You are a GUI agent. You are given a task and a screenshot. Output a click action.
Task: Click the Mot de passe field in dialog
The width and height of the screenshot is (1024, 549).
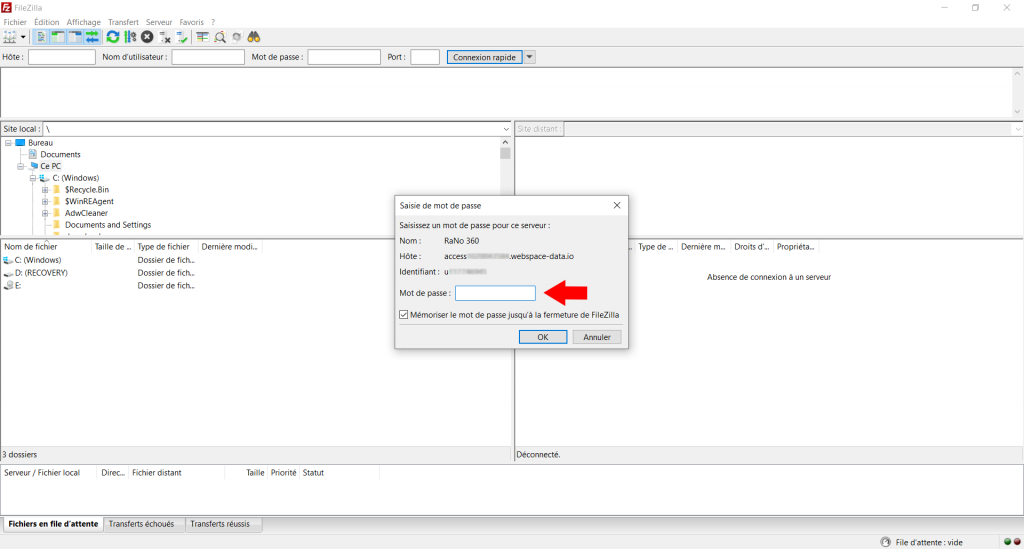click(495, 293)
